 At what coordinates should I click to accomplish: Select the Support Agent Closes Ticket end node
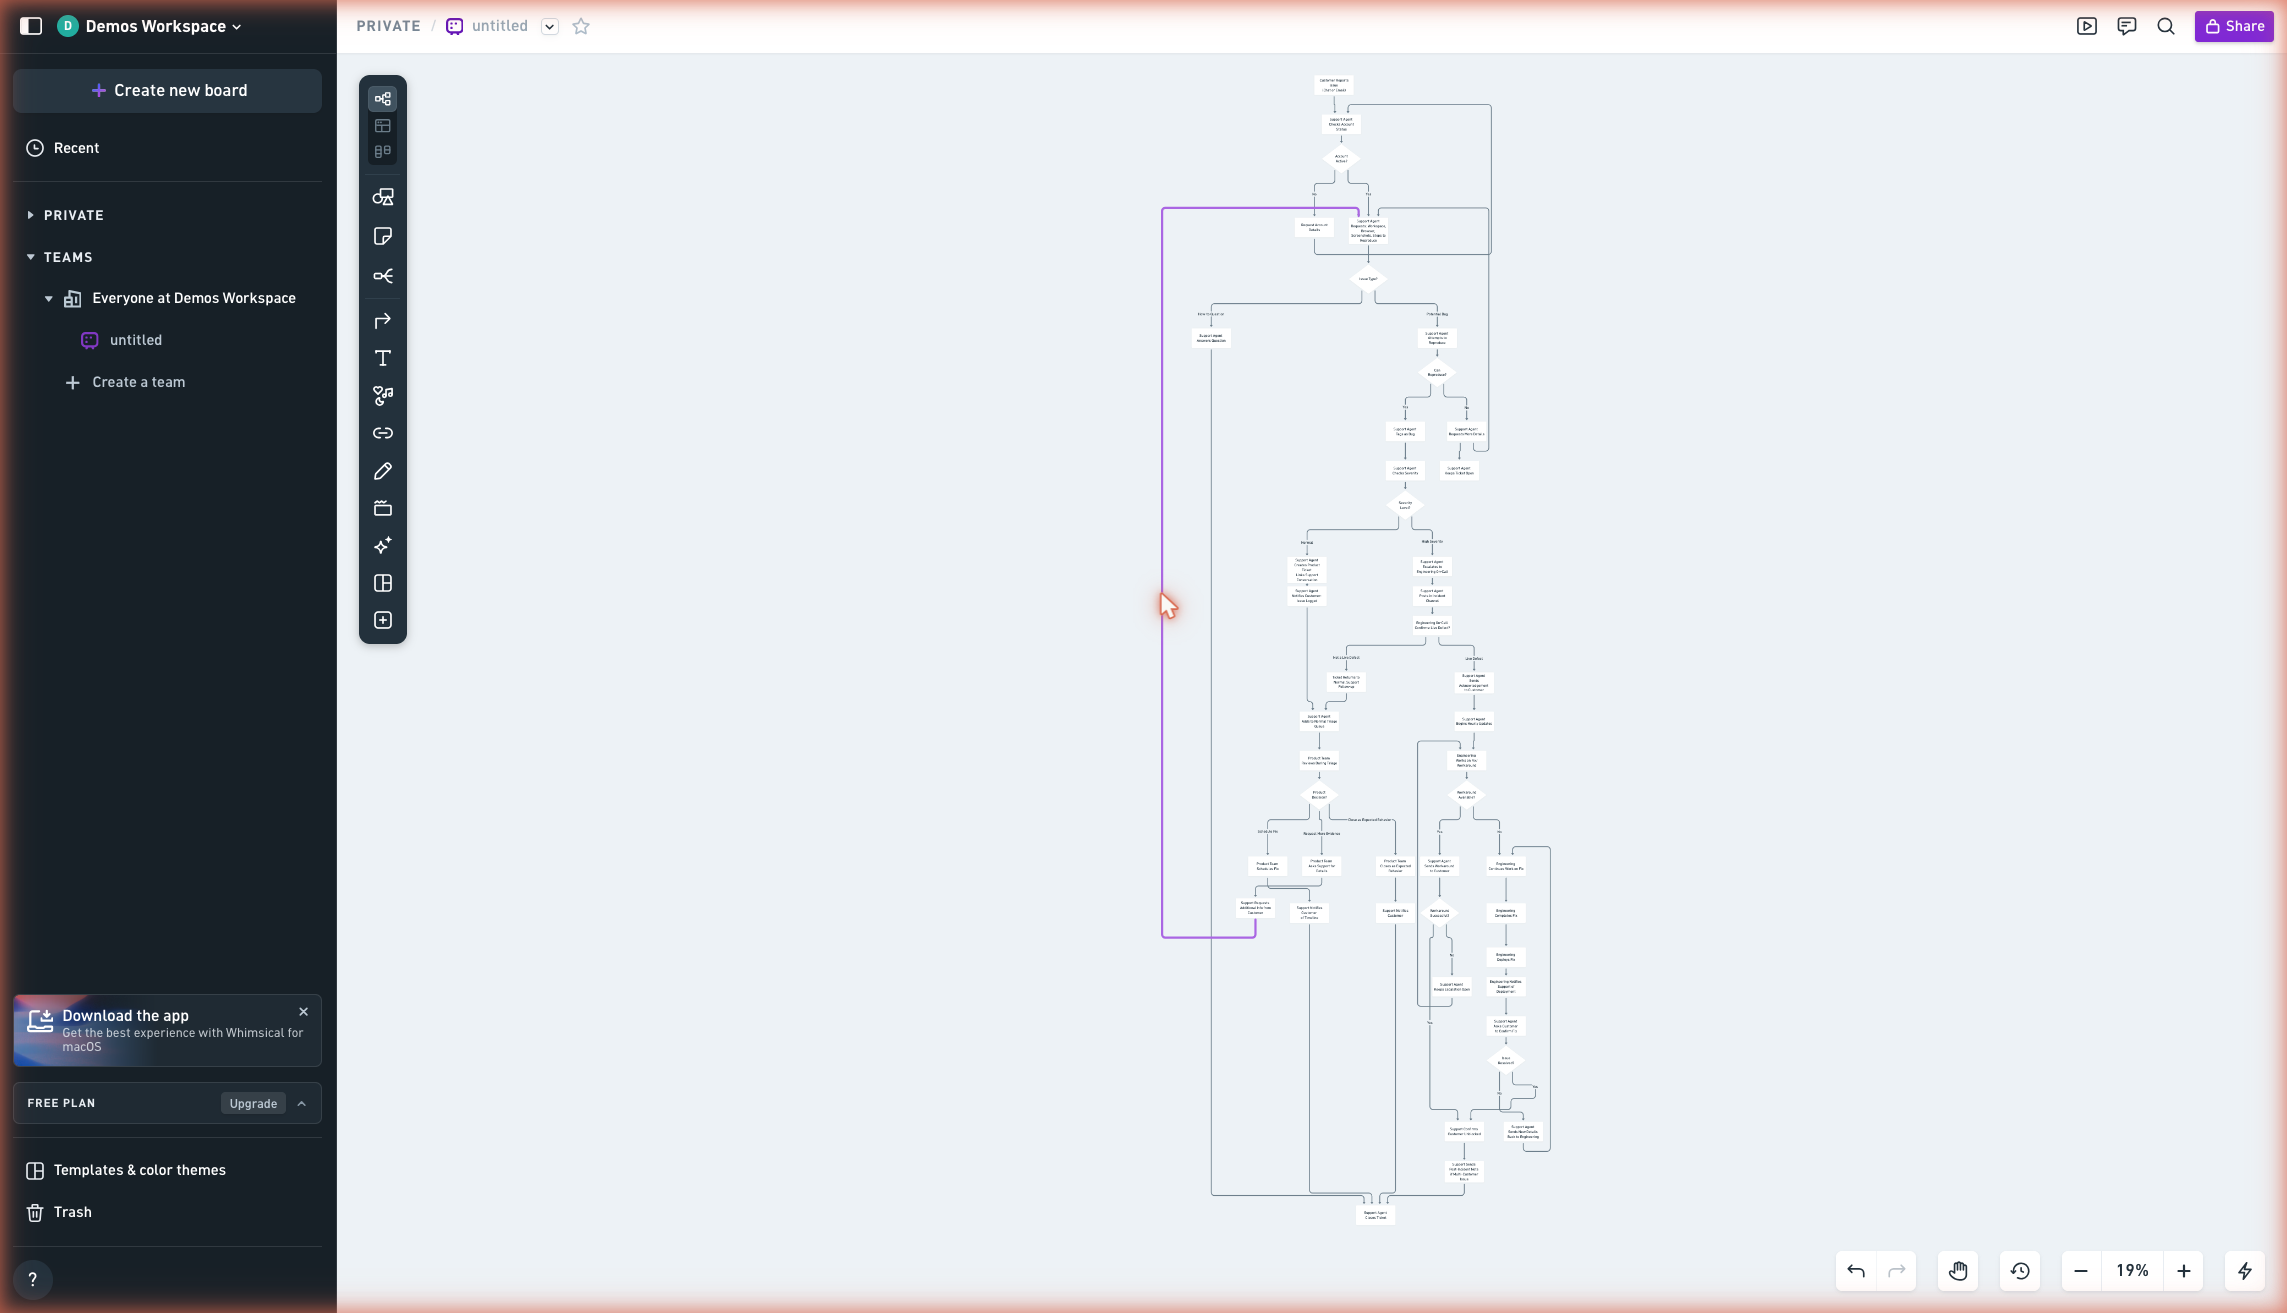pyautogui.click(x=1375, y=1215)
